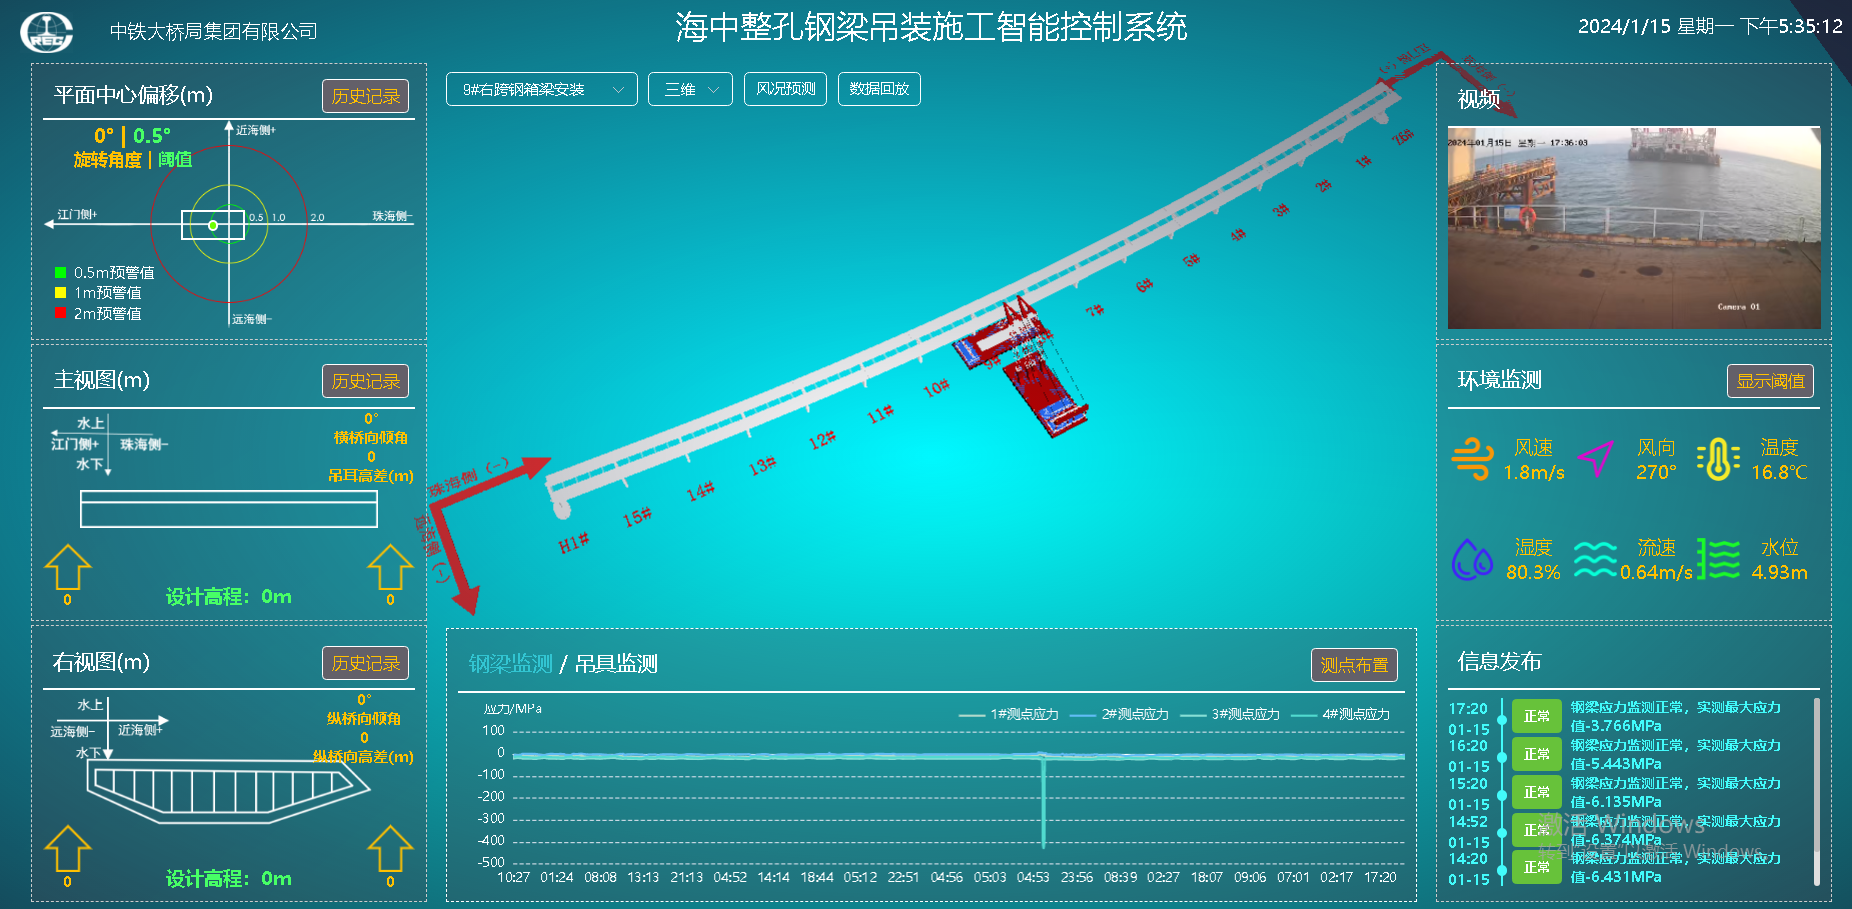Toggle 3#测点应力 legend series
This screenshot has width=1852, height=909.
tap(1230, 714)
